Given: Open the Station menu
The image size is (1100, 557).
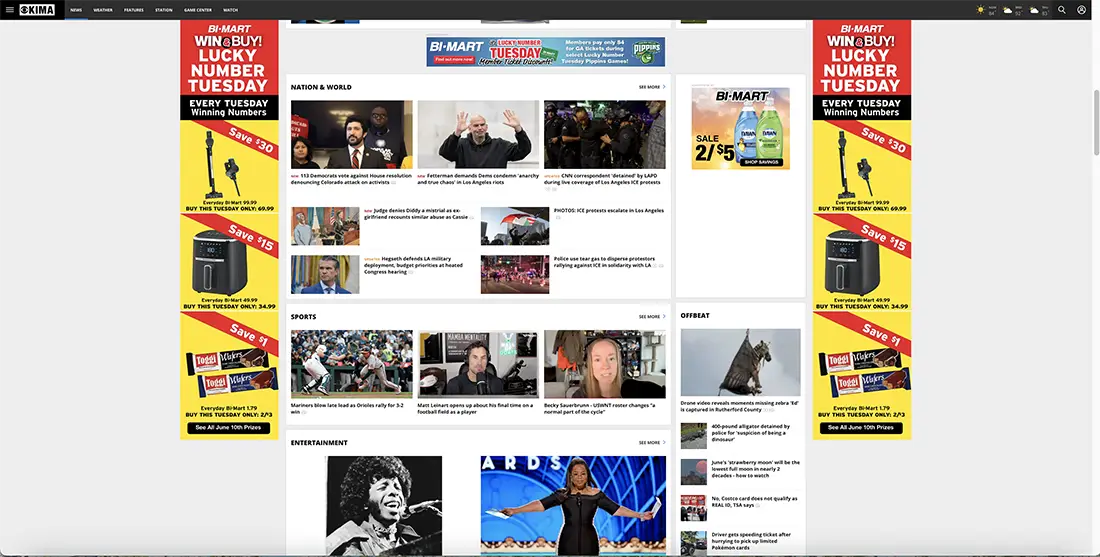Looking at the screenshot, I should (x=163, y=10).
